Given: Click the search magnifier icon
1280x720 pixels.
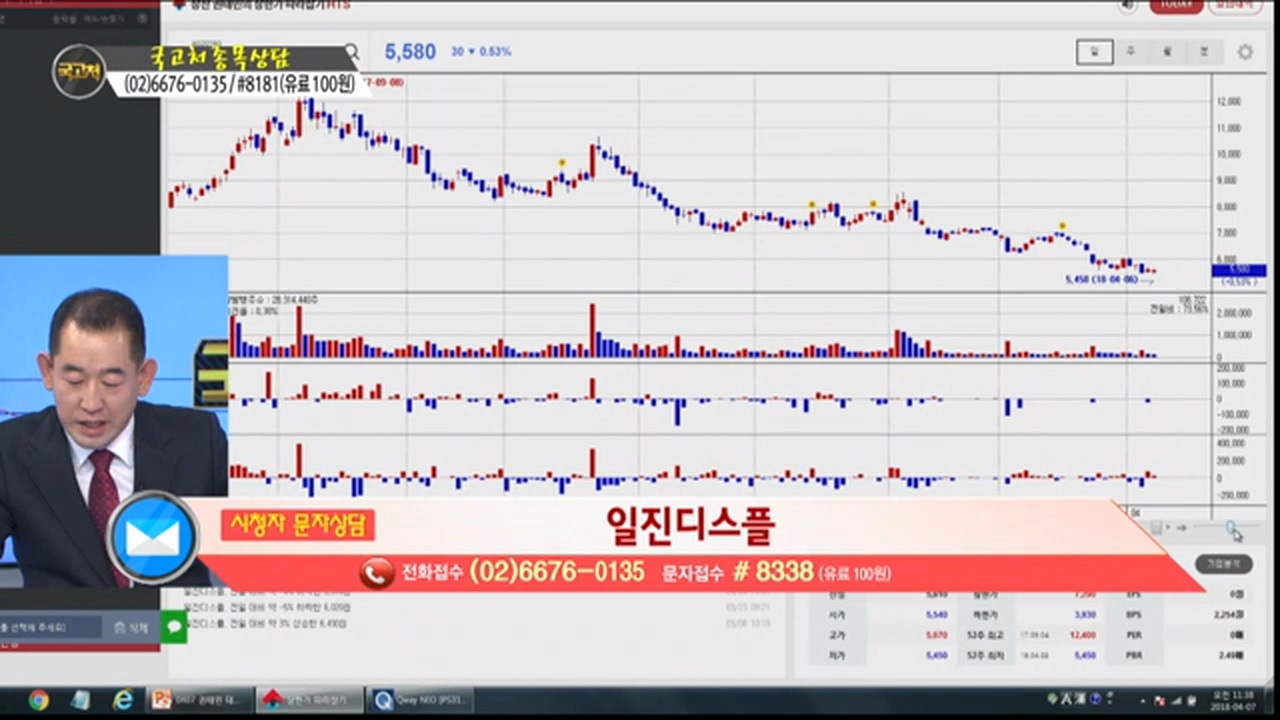Looking at the screenshot, I should [x=351, y=52].
